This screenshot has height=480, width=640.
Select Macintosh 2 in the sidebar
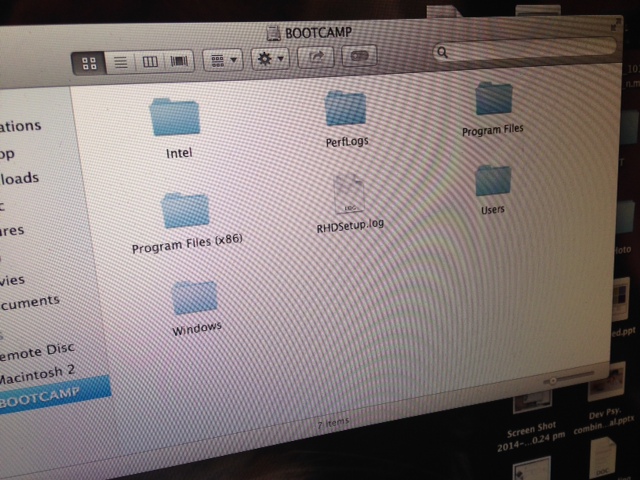(38, 375)
